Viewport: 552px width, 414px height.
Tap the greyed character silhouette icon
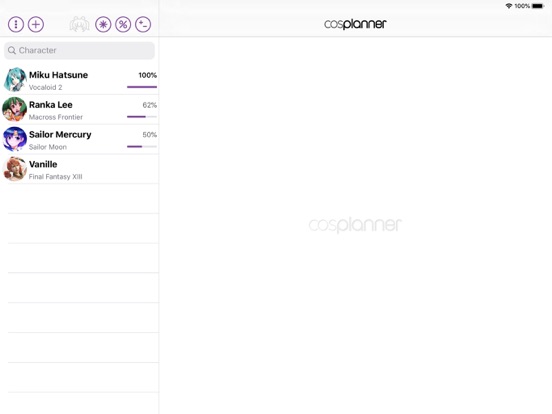[x=79, y=24]
